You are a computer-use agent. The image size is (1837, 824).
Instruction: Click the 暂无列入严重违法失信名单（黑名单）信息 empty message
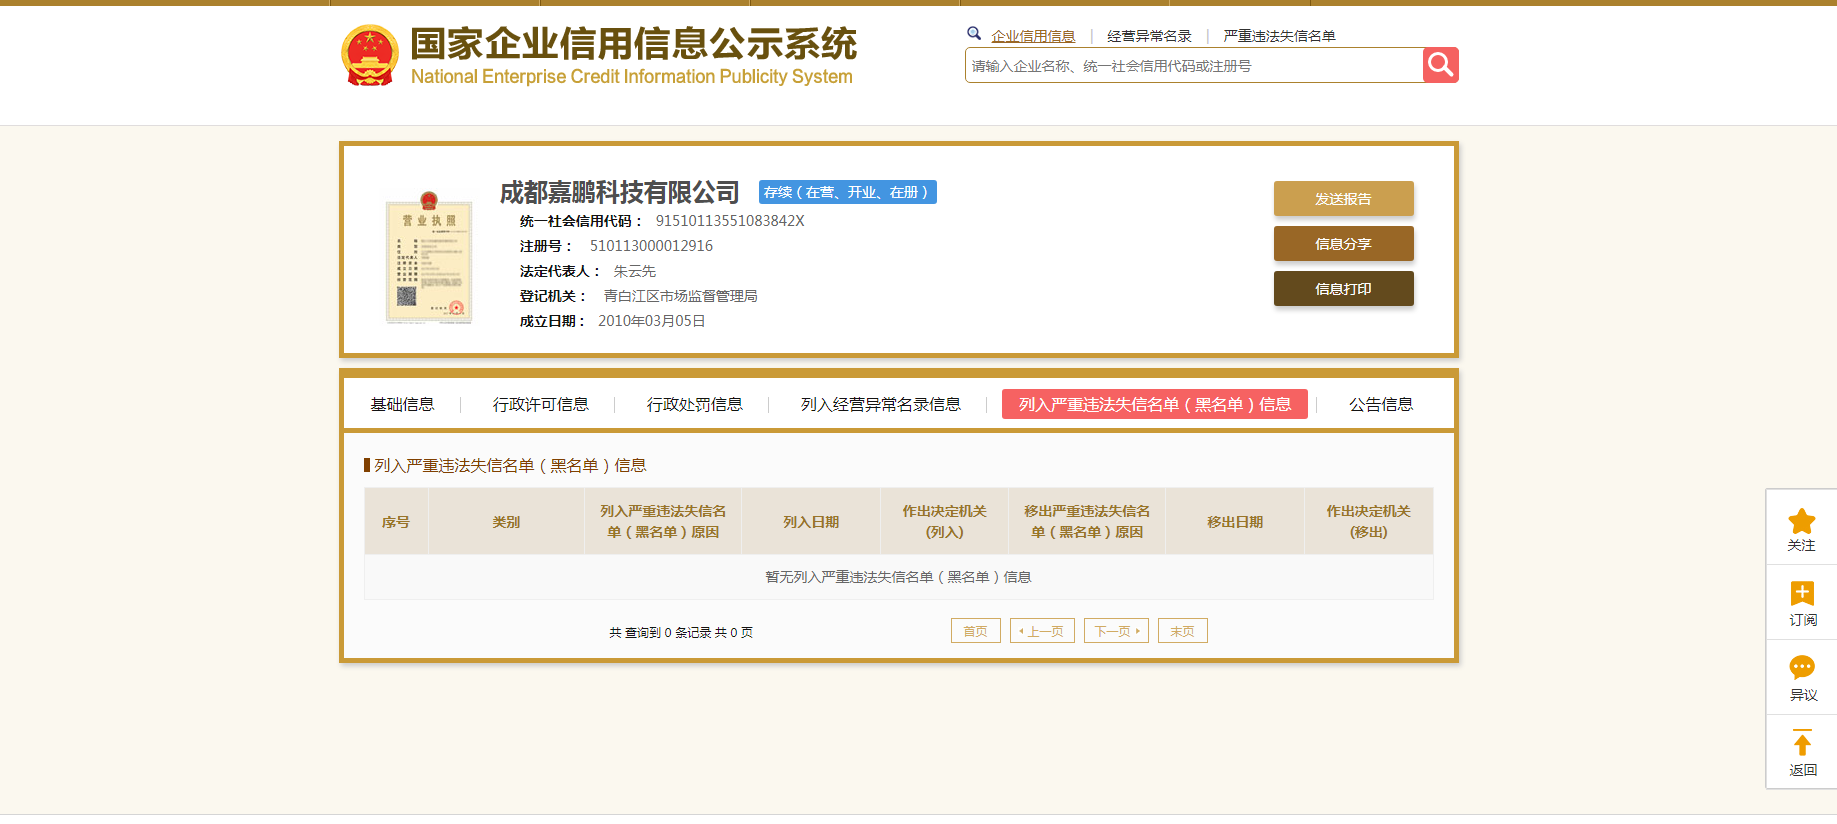pyautogui.click(x=898, y=577)
